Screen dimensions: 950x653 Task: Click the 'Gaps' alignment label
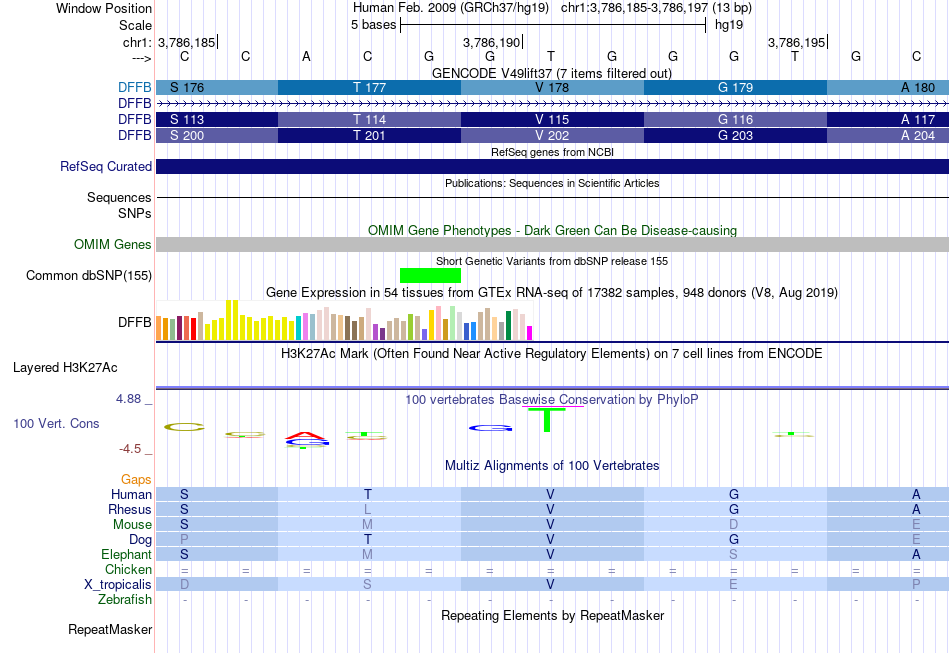coord(136,480)
